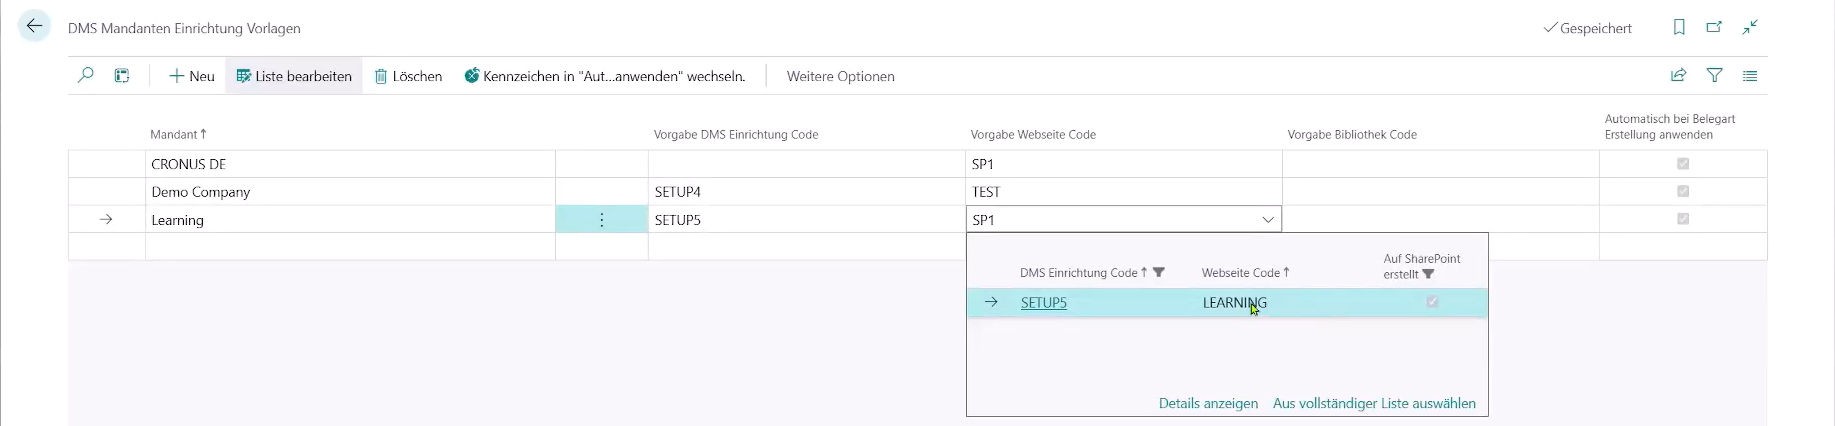Open the Auf SharePoint erstellt column filter
The width and height of the screenshot is (1835, 426).
click(x=1428, y=275)
